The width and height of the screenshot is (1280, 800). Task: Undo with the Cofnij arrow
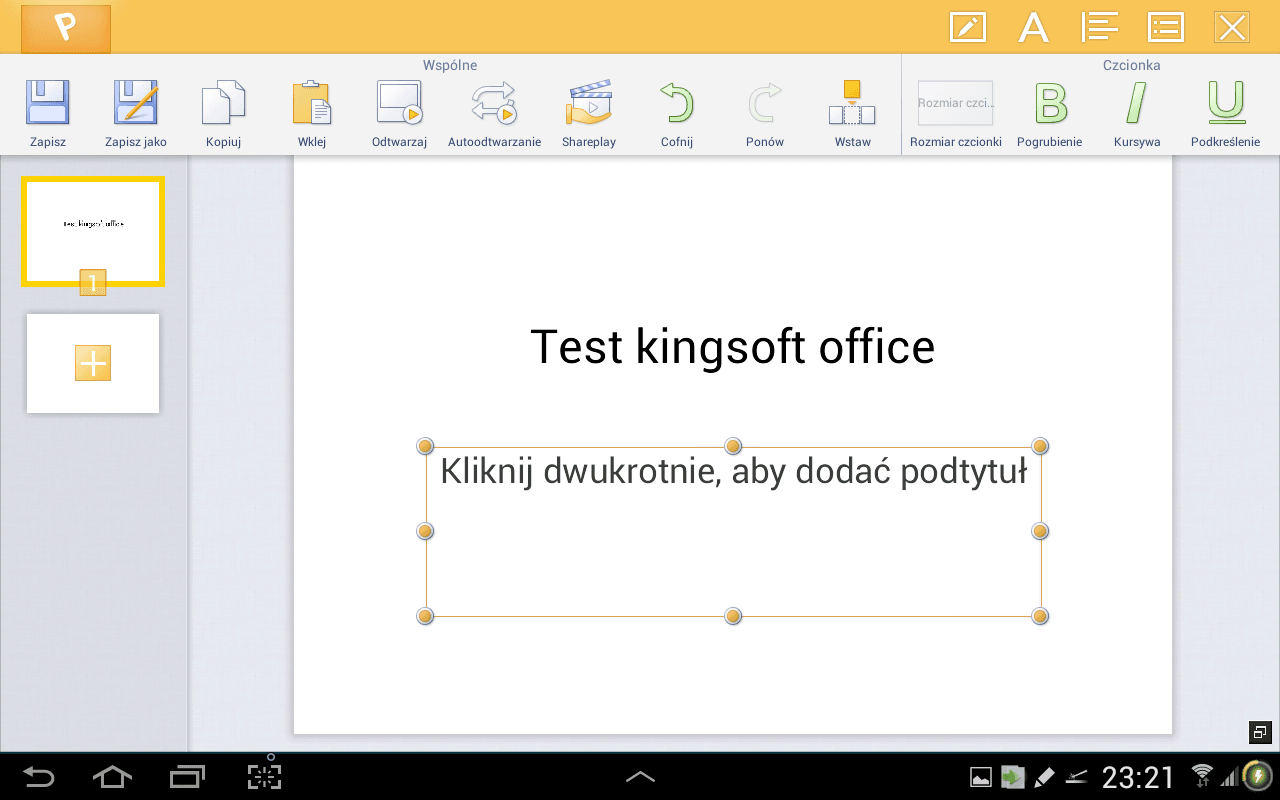(677, 103)
